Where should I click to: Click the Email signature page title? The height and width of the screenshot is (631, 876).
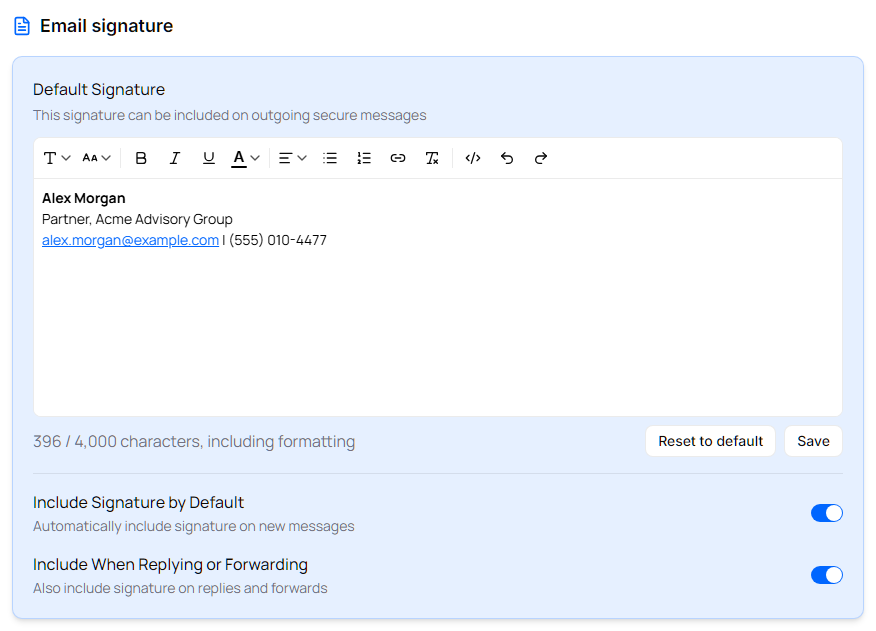(x=106, y=26)
